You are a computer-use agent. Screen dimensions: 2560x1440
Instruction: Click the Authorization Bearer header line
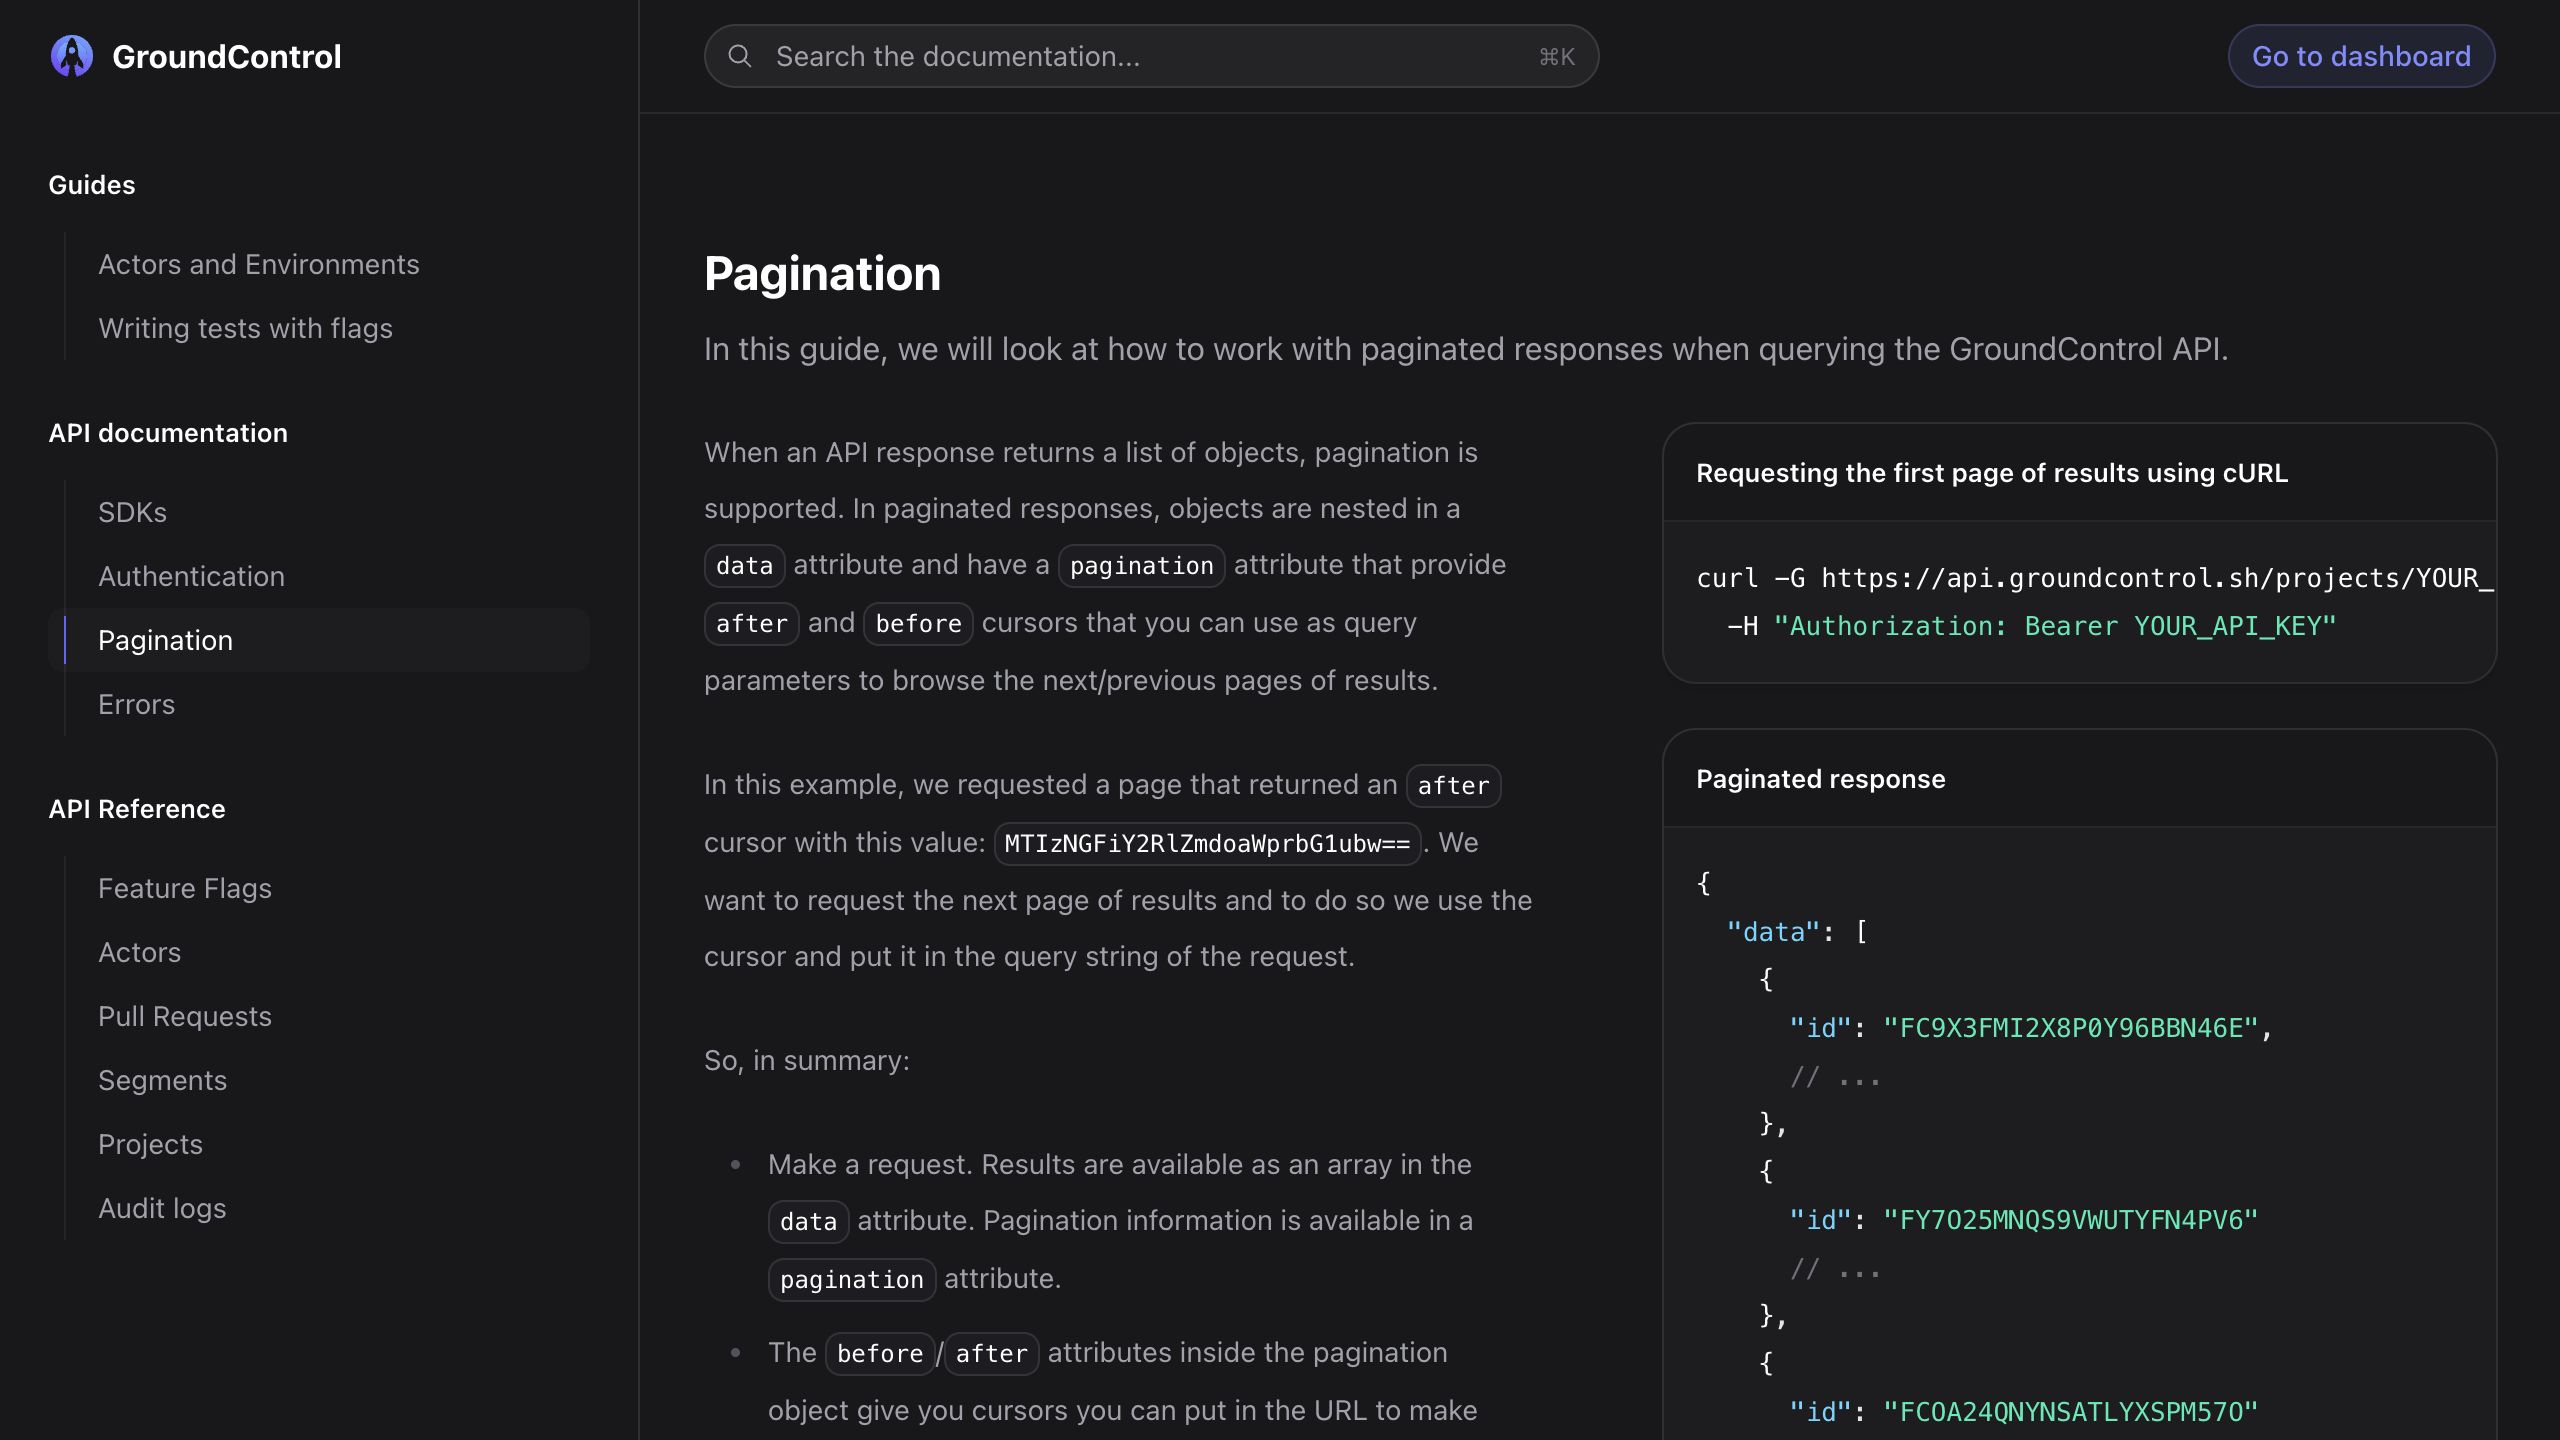[2032, 626]
